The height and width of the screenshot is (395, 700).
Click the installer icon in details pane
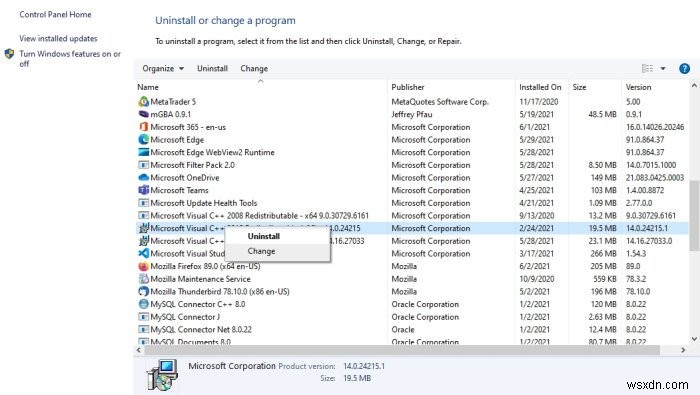[x=162, y=375]
